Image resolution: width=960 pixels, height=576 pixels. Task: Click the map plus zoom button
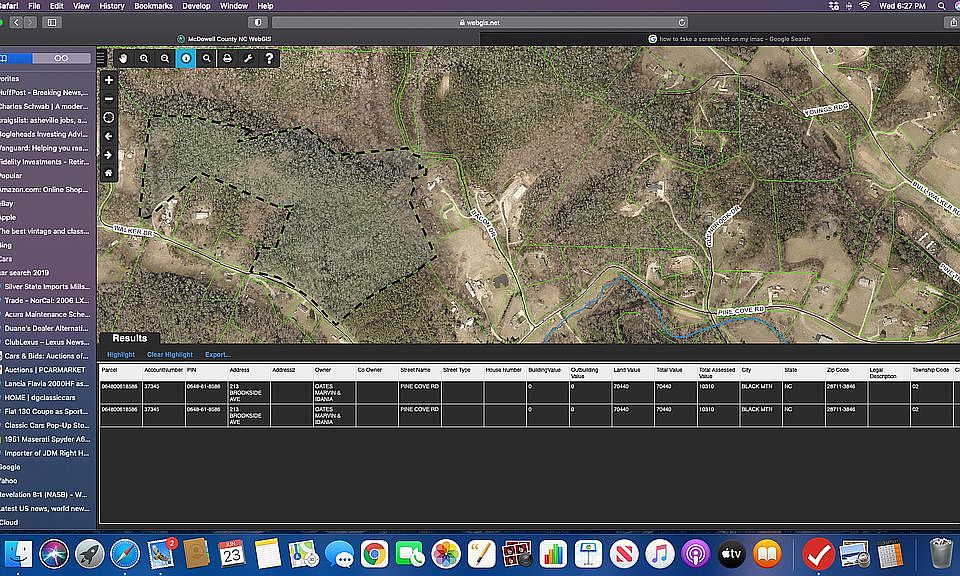coord(109,80)
